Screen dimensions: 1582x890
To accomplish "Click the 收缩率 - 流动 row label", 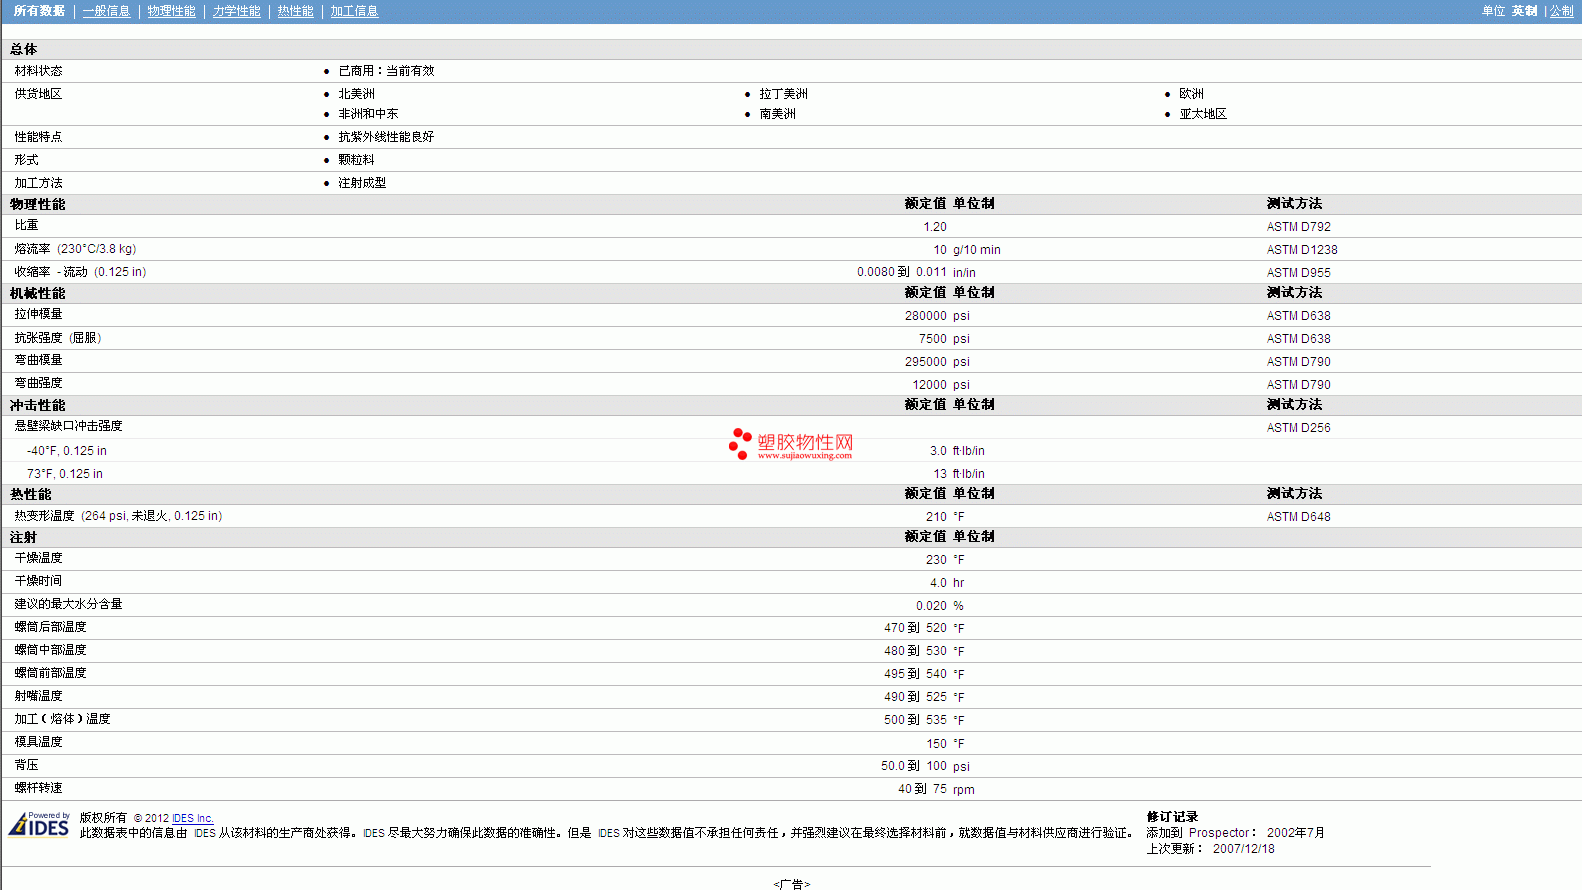I will [80, 272].
